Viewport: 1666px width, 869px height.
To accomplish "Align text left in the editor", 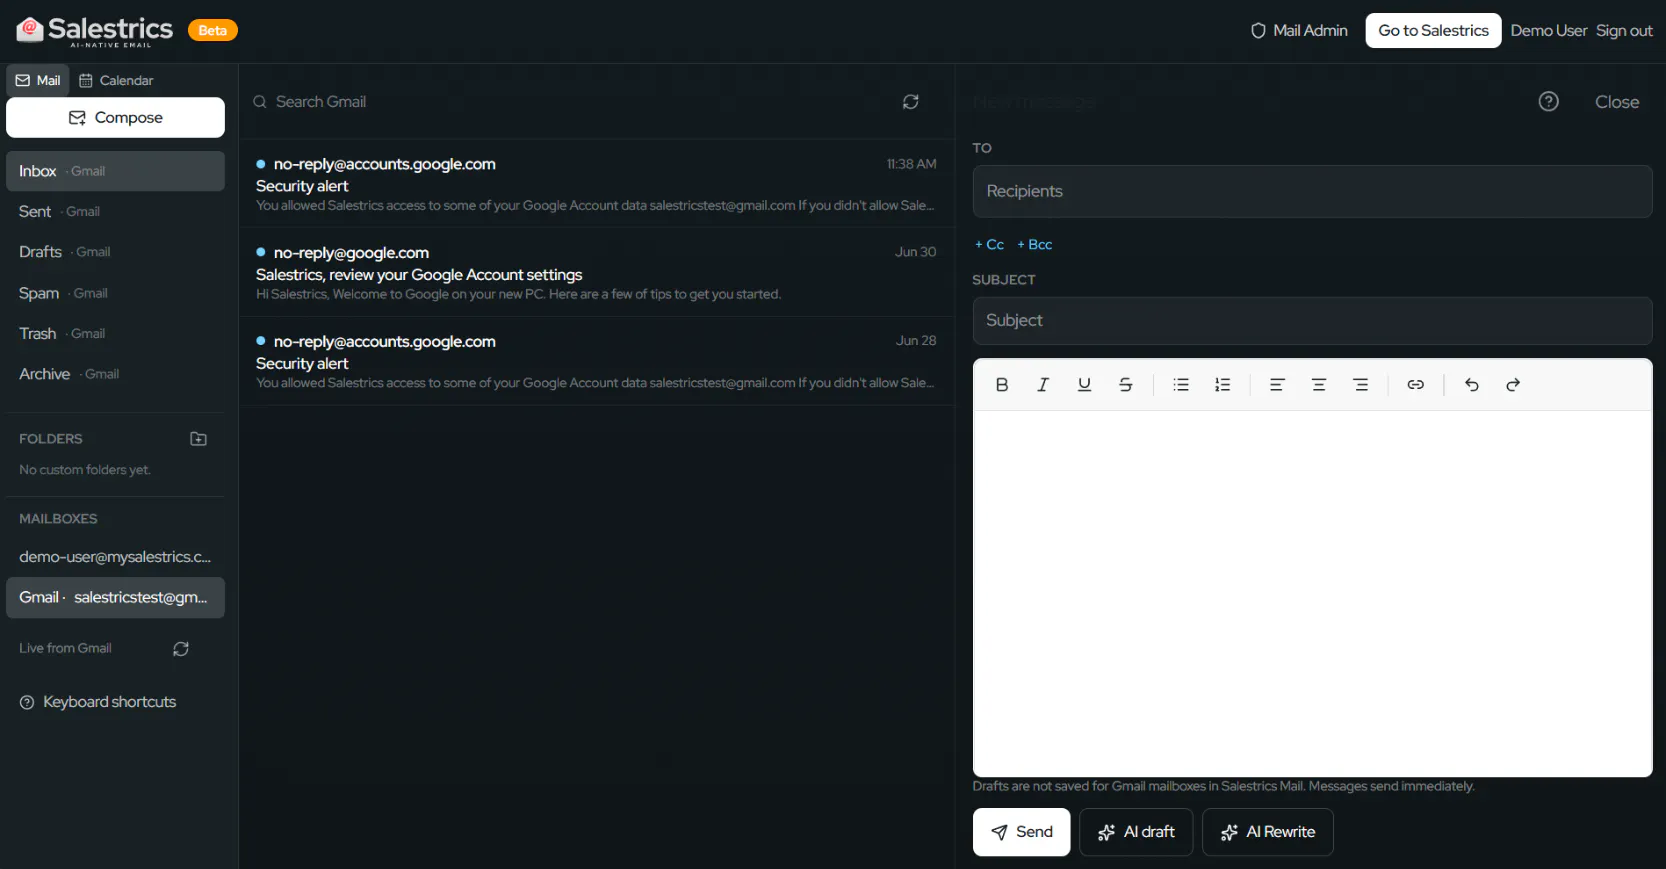I will [1277, 385].
